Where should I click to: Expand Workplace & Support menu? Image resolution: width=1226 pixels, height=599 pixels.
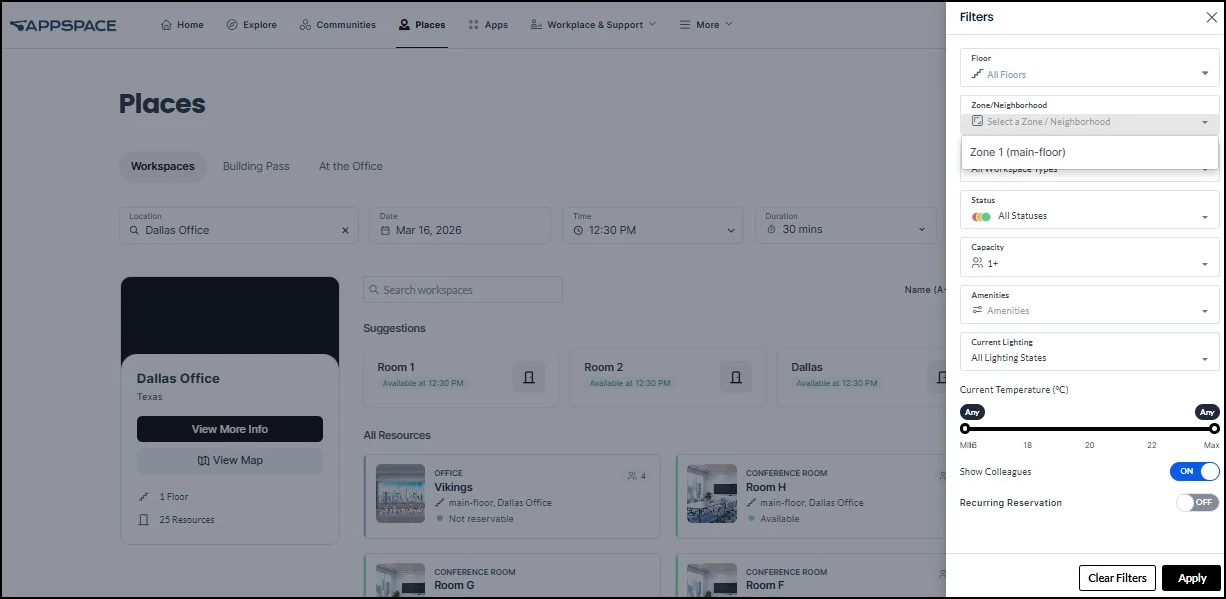[593, 25]
